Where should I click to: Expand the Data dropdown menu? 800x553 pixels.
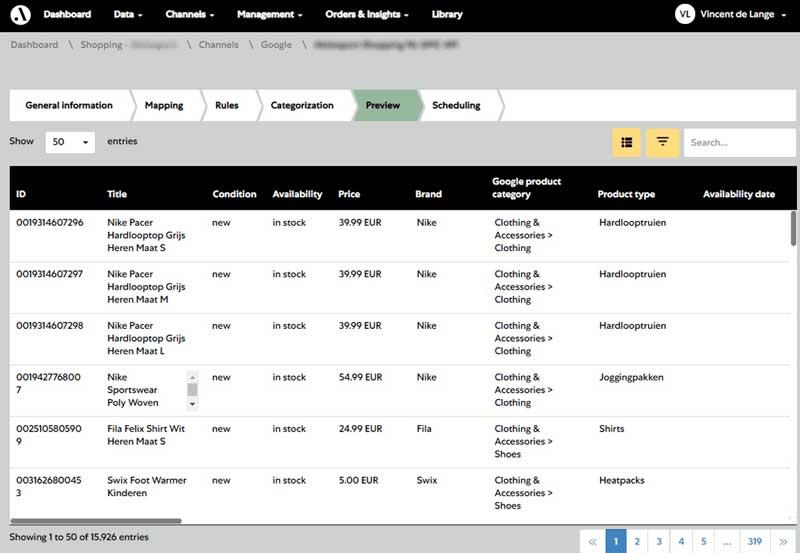click(128, 14)
